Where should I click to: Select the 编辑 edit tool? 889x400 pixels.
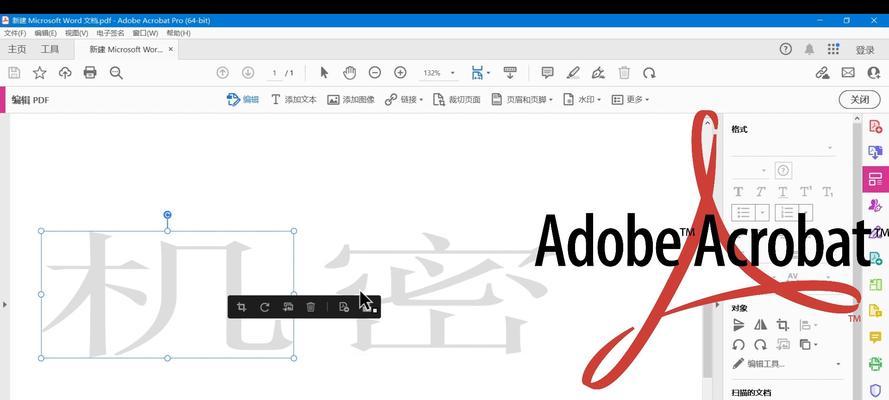(243, 99)
